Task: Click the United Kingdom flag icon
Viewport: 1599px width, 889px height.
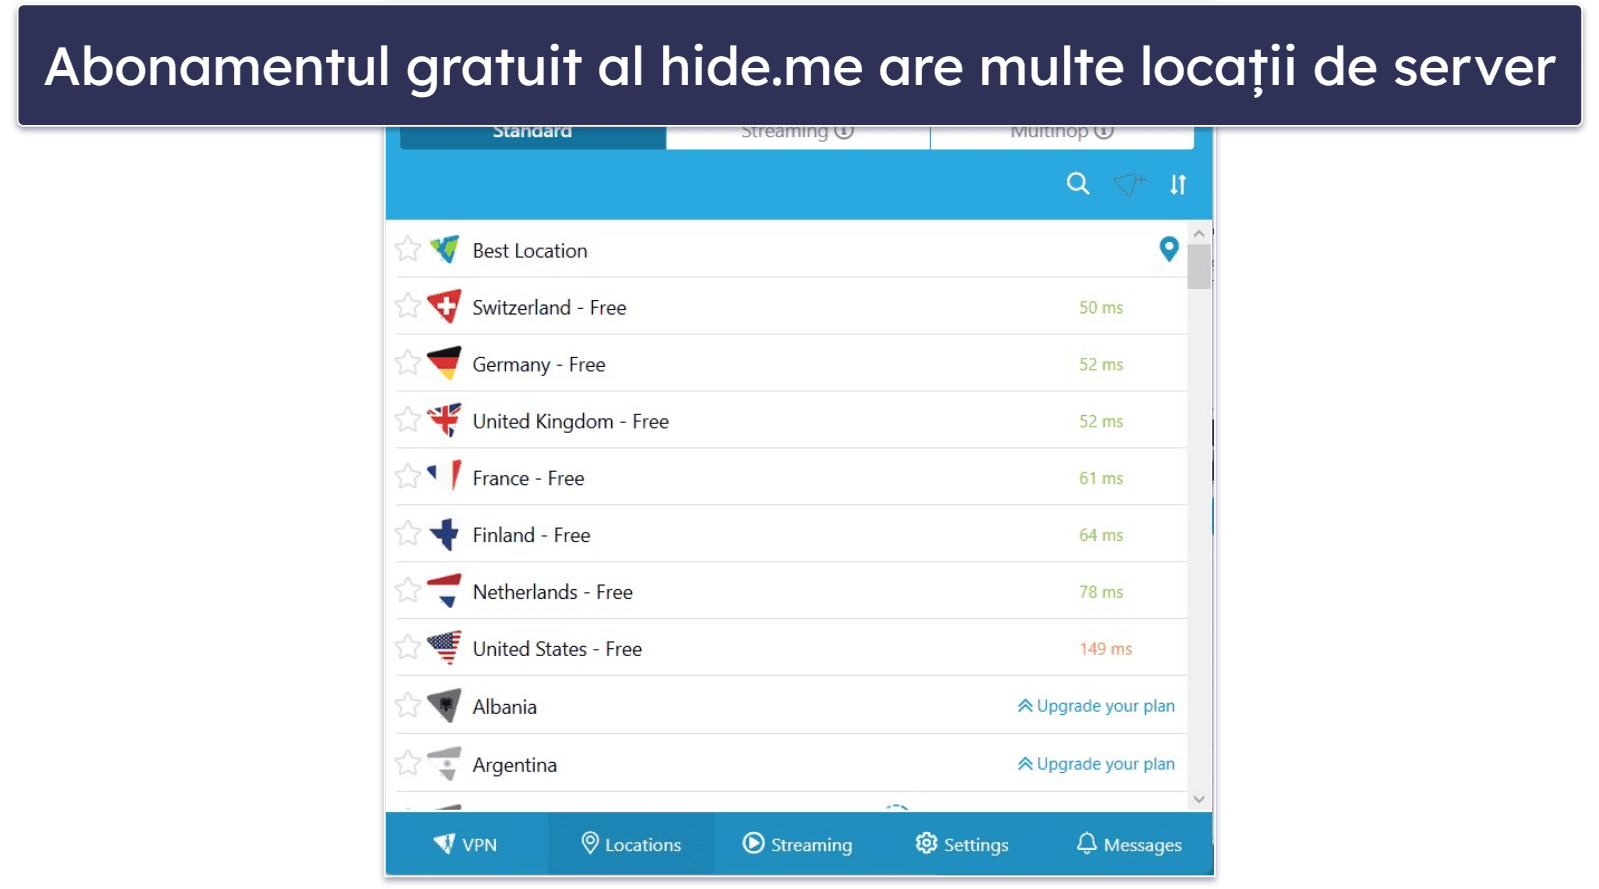Action: point(444,420)
